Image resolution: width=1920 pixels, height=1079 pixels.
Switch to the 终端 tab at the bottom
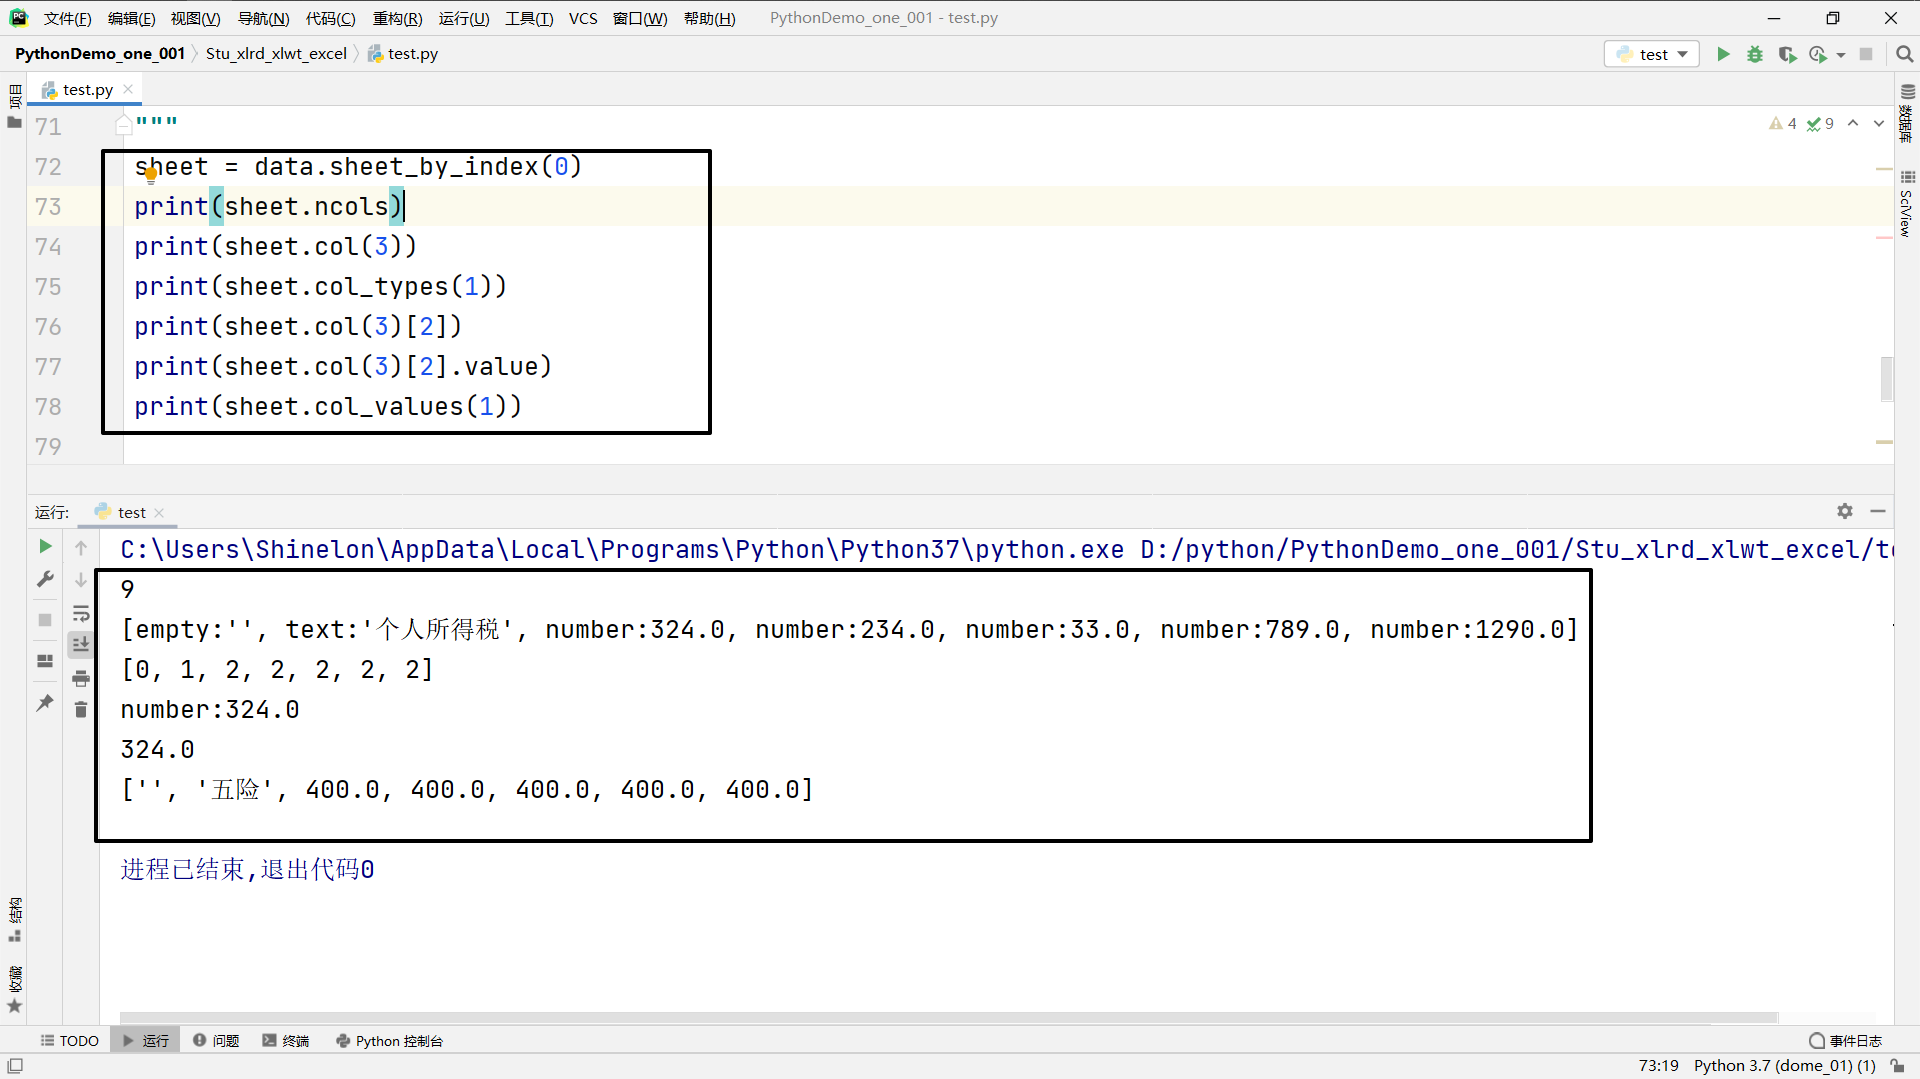(285, 1040)
